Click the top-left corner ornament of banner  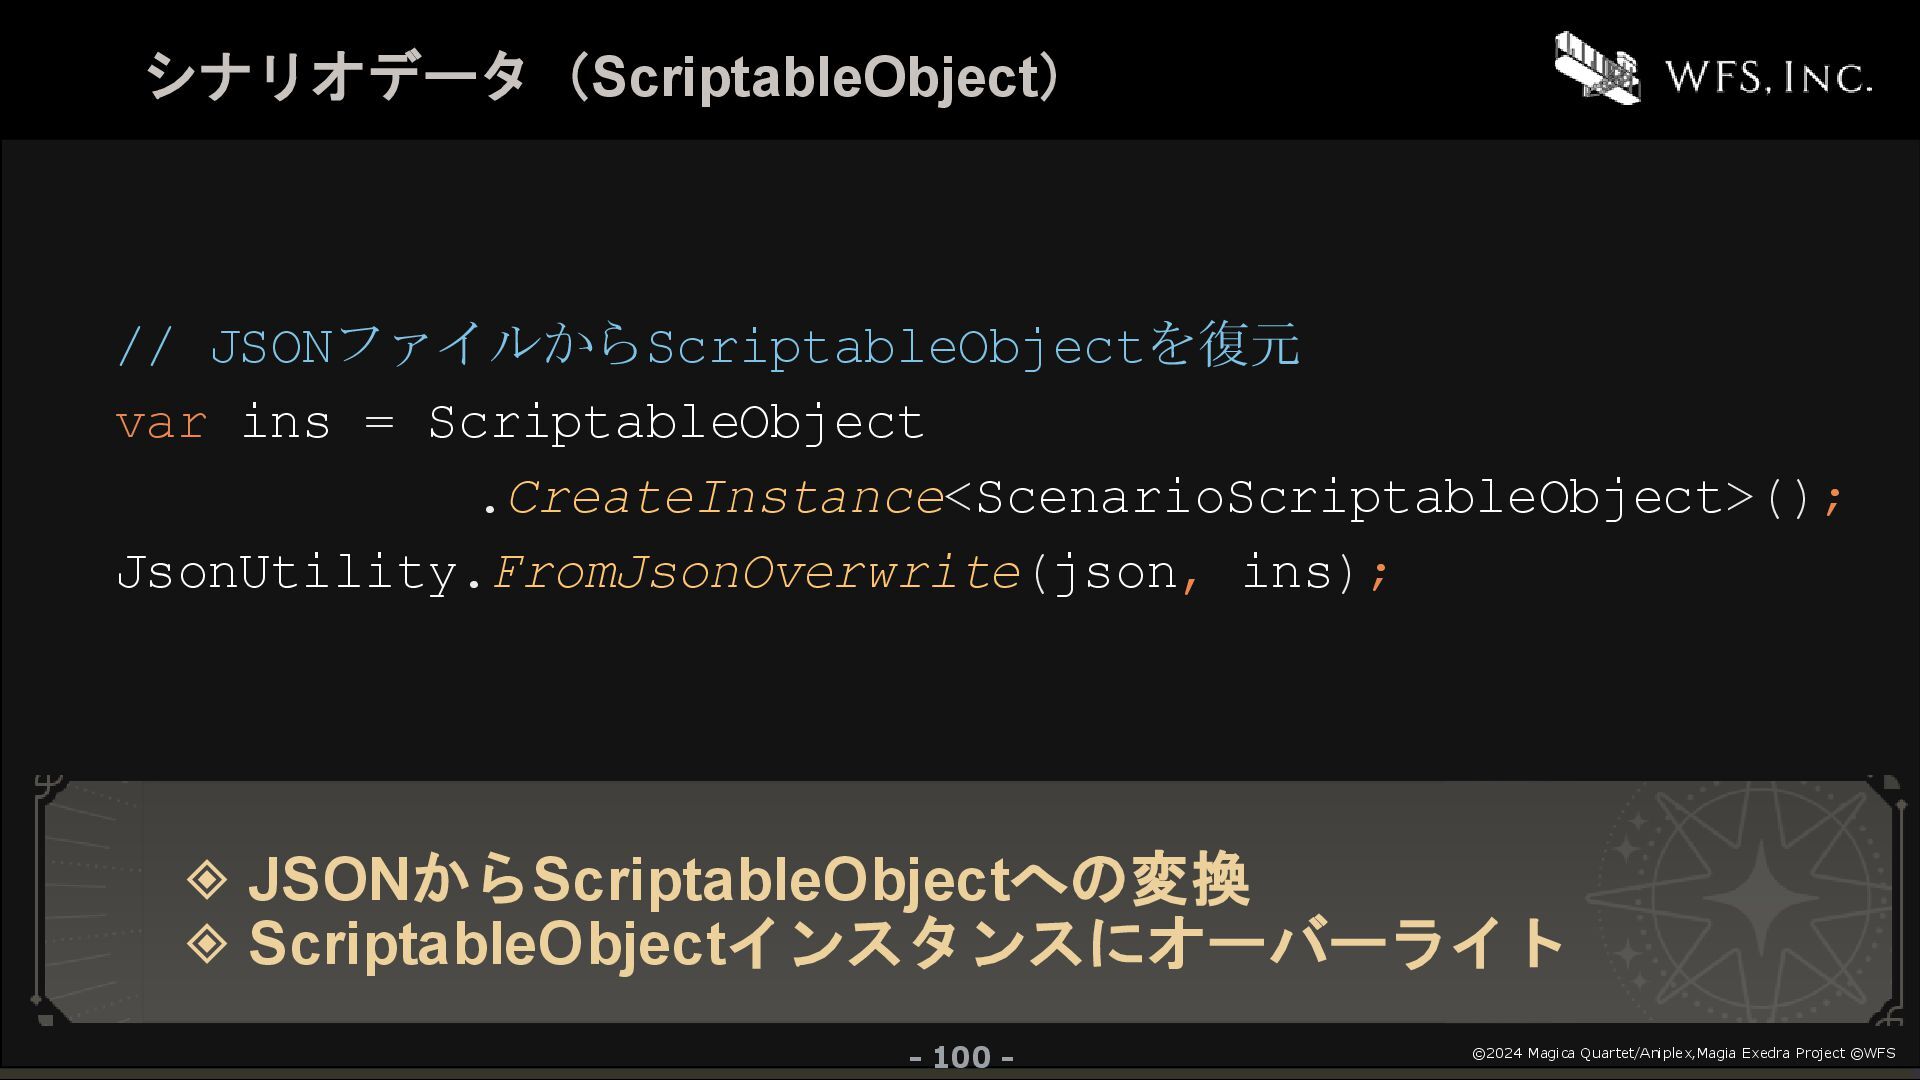tap(48, 790)
